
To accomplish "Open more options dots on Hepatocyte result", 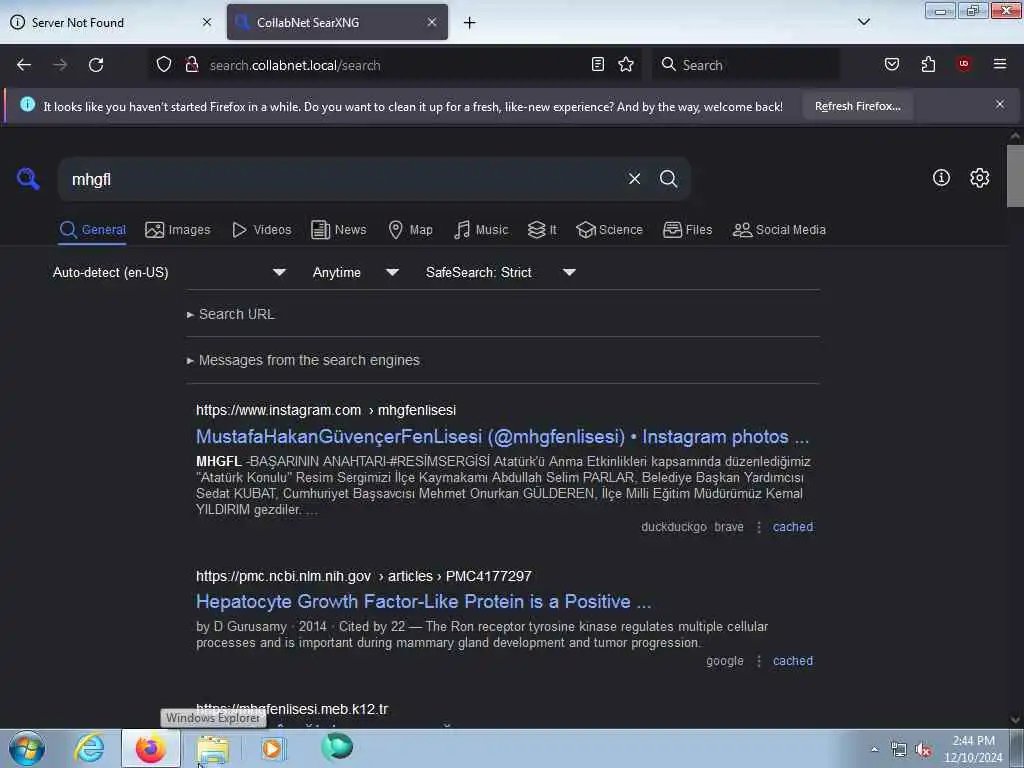I will tap(758, 661).
